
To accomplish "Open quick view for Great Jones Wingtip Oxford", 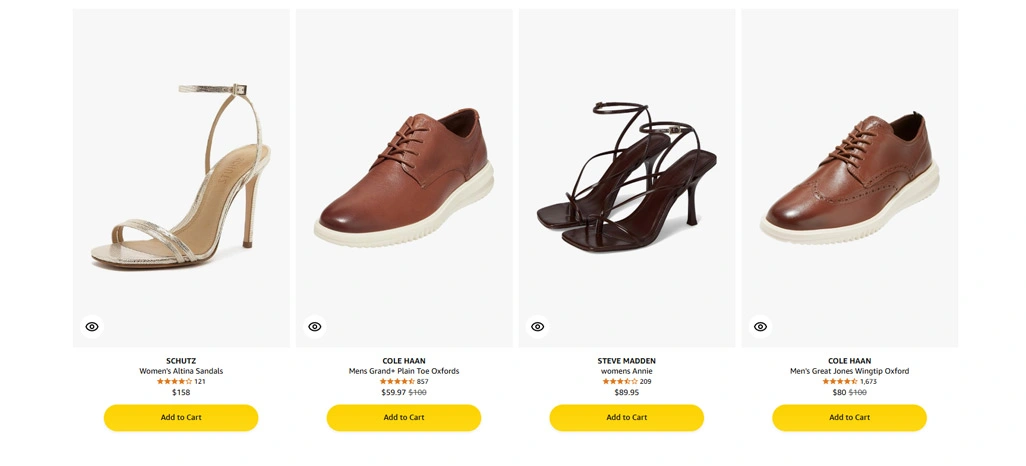I will coord(760,327).
